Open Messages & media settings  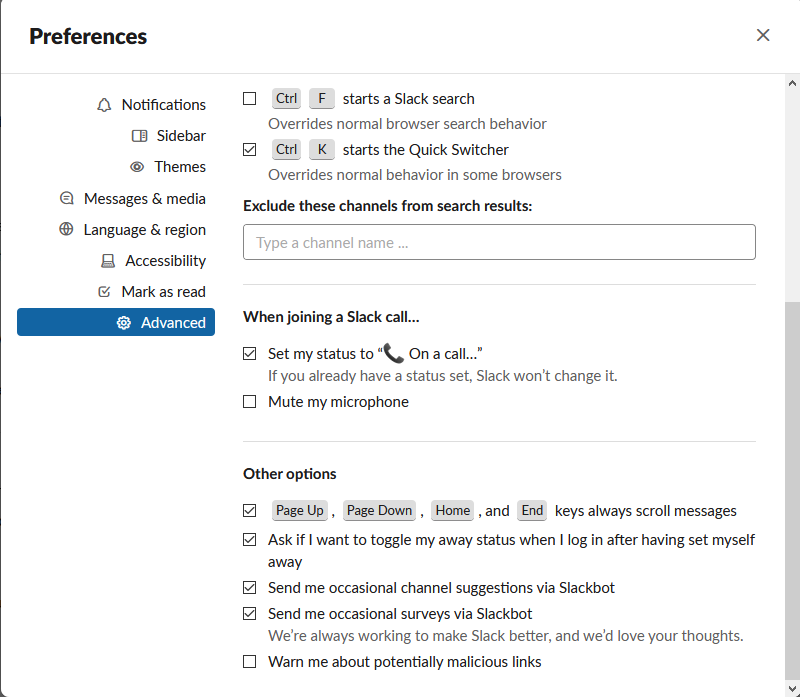coord(116,198)
